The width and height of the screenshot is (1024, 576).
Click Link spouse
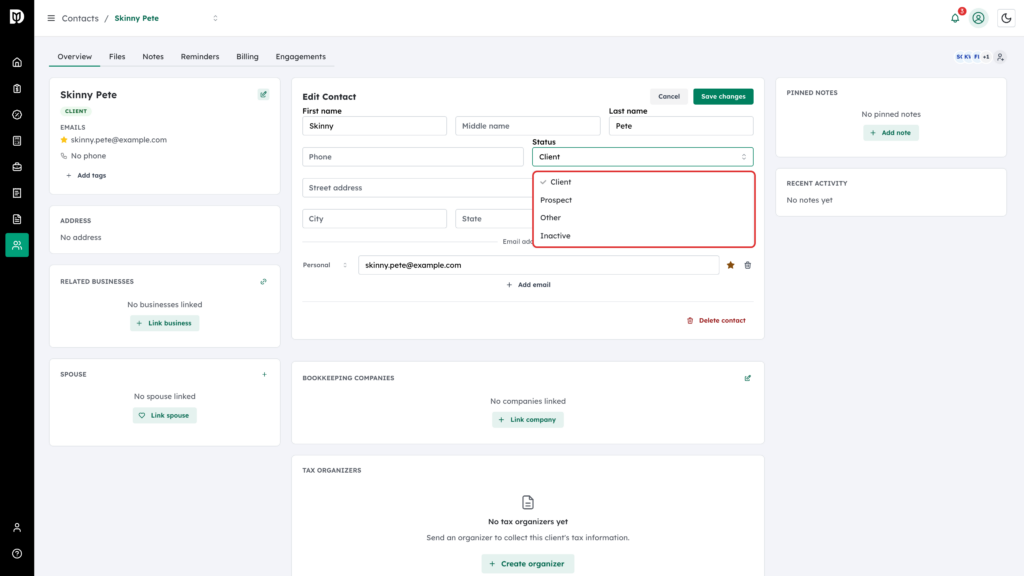pos(165,415)
